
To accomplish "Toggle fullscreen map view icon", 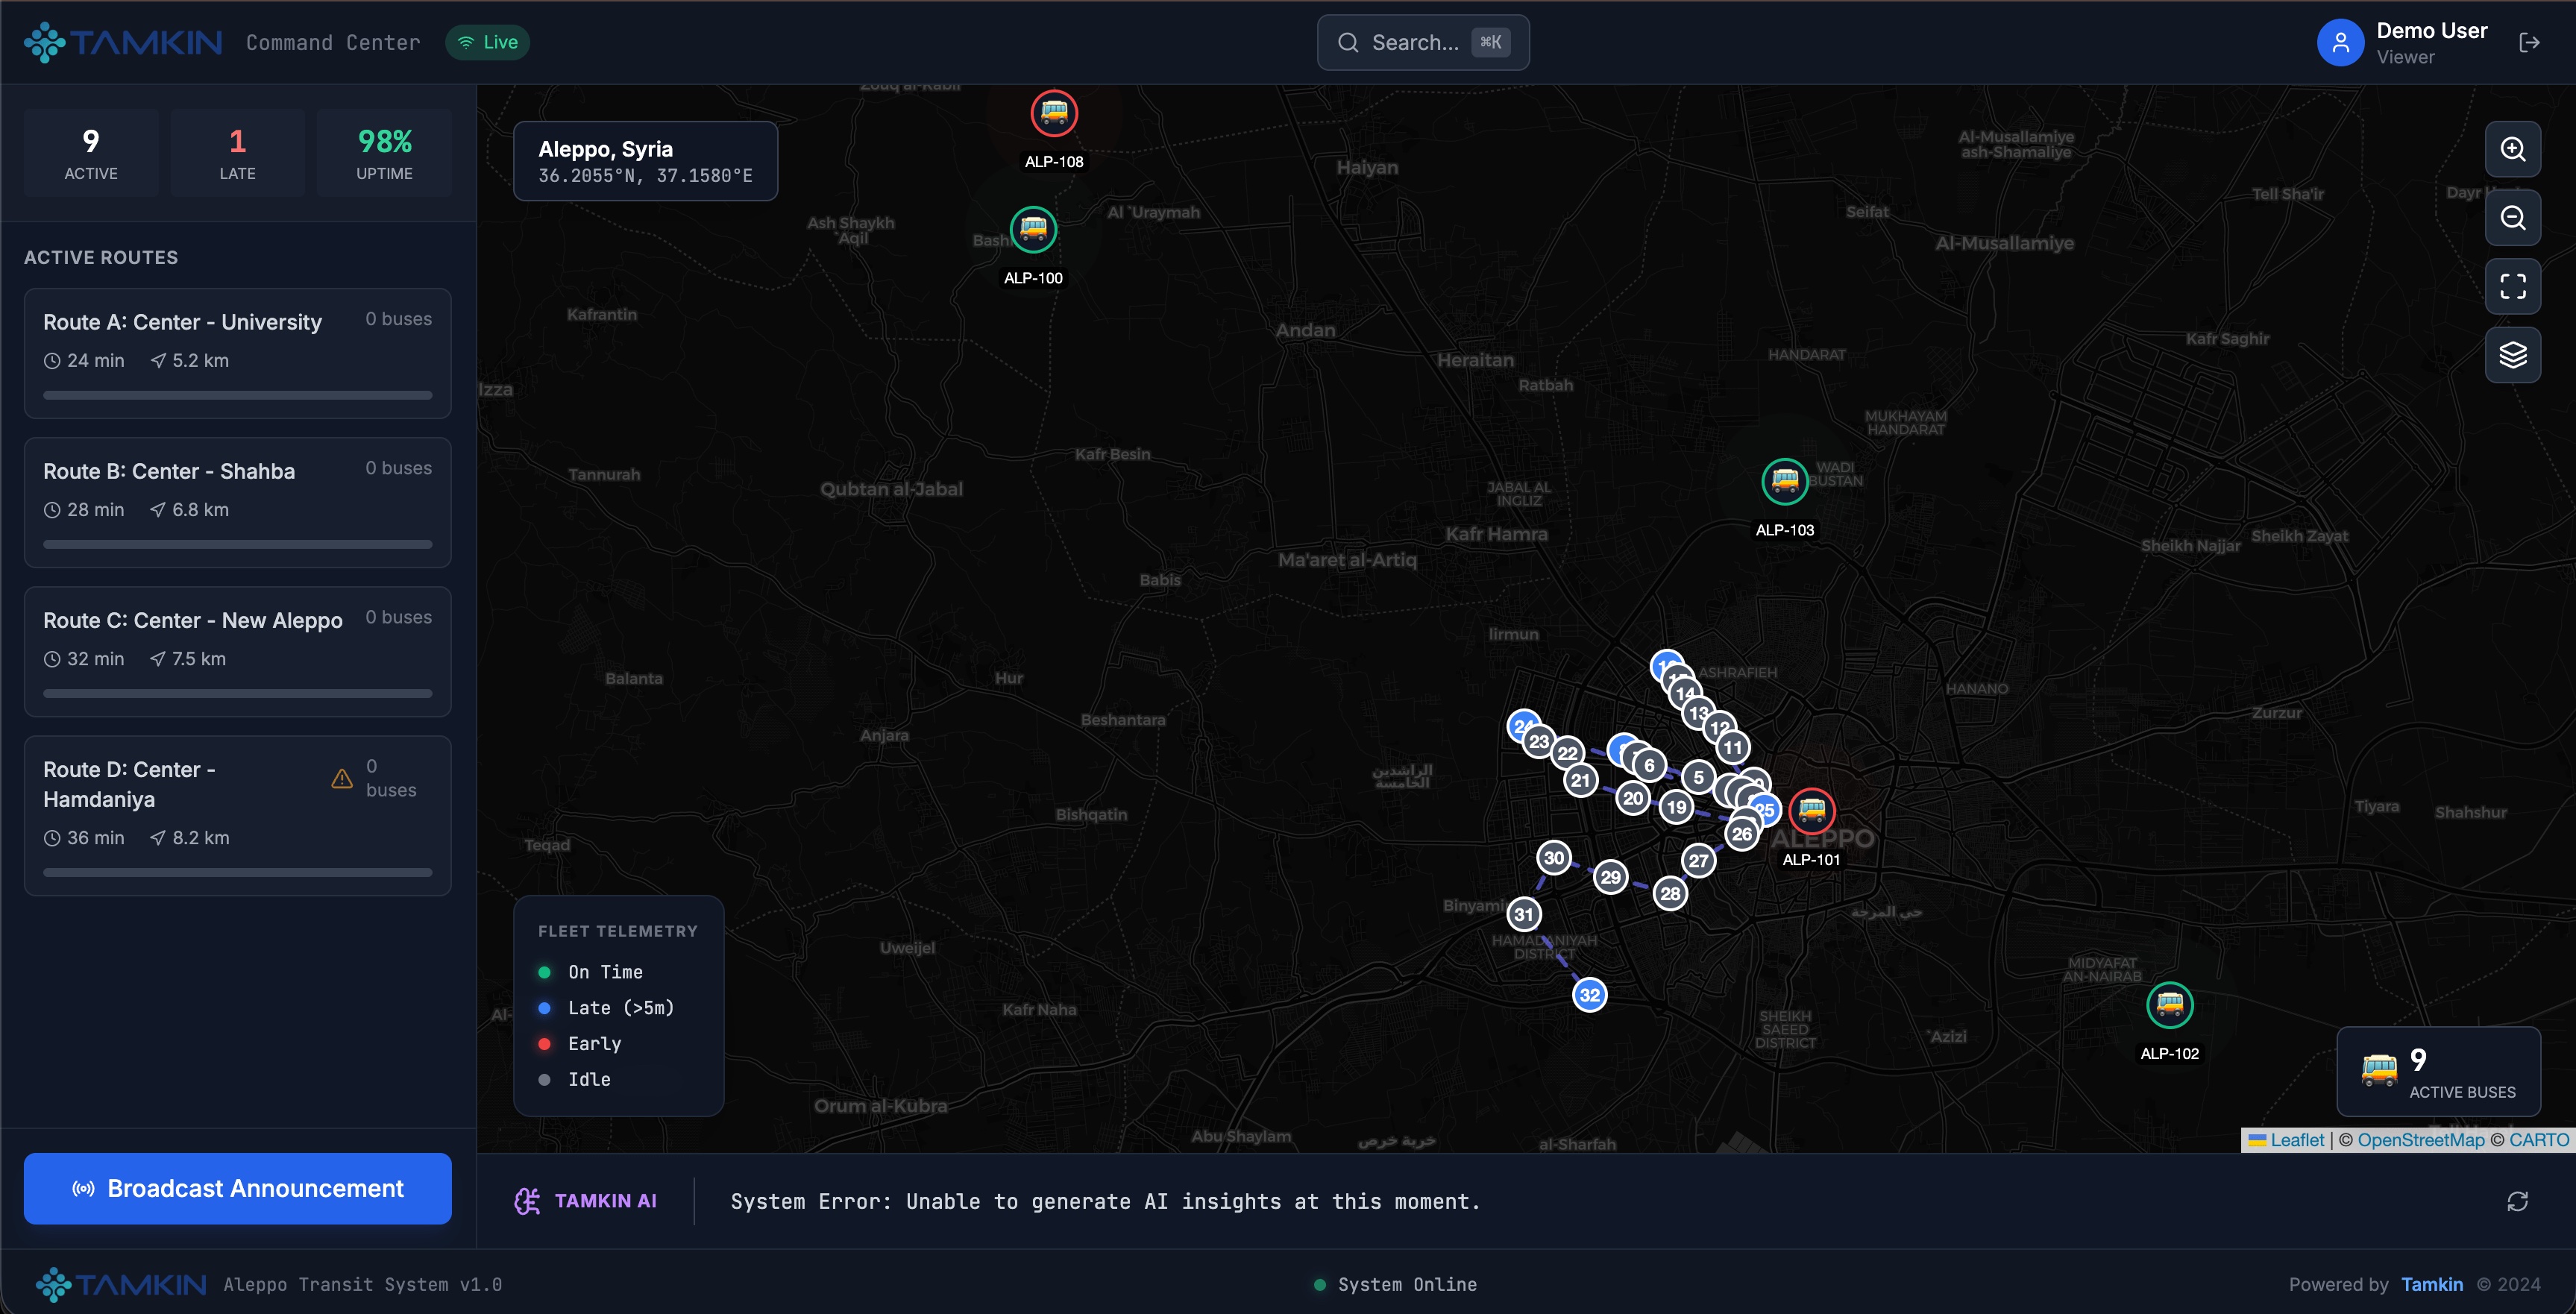I will [2512, 286].
